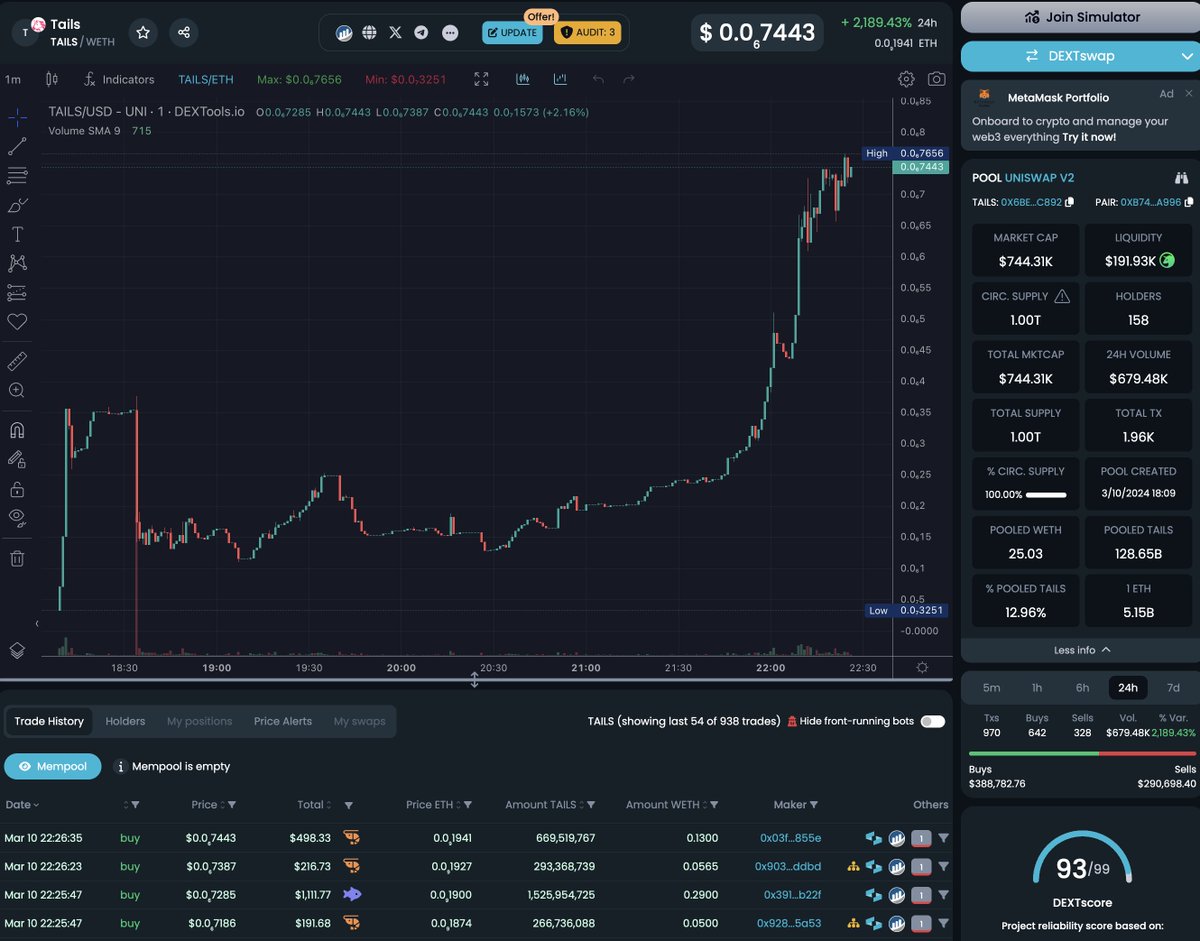The width and height of the screenshot is (1200, 941).
Task: Open the Indicators menu
Action: [119, 79]
